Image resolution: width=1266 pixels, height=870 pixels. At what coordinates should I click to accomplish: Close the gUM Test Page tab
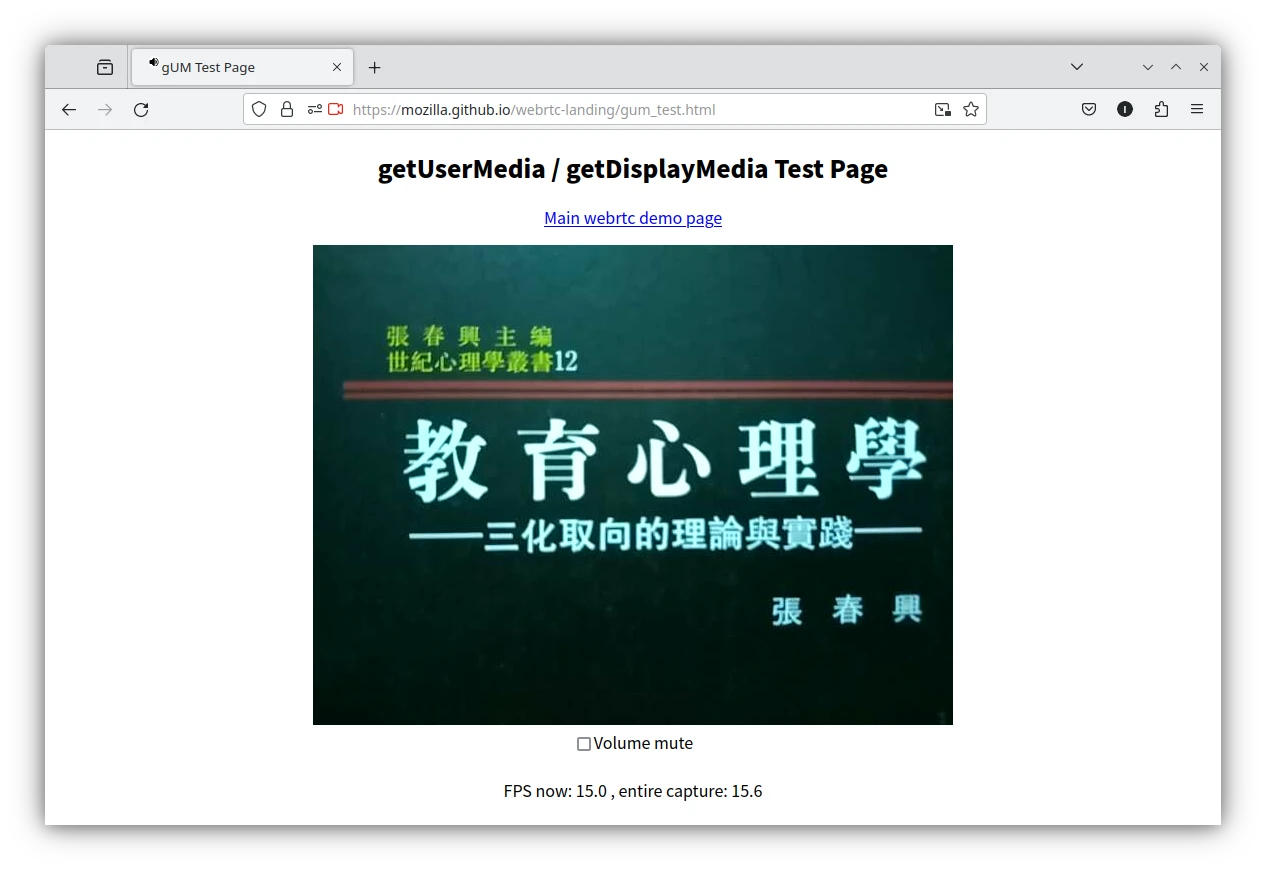(337, 67)
